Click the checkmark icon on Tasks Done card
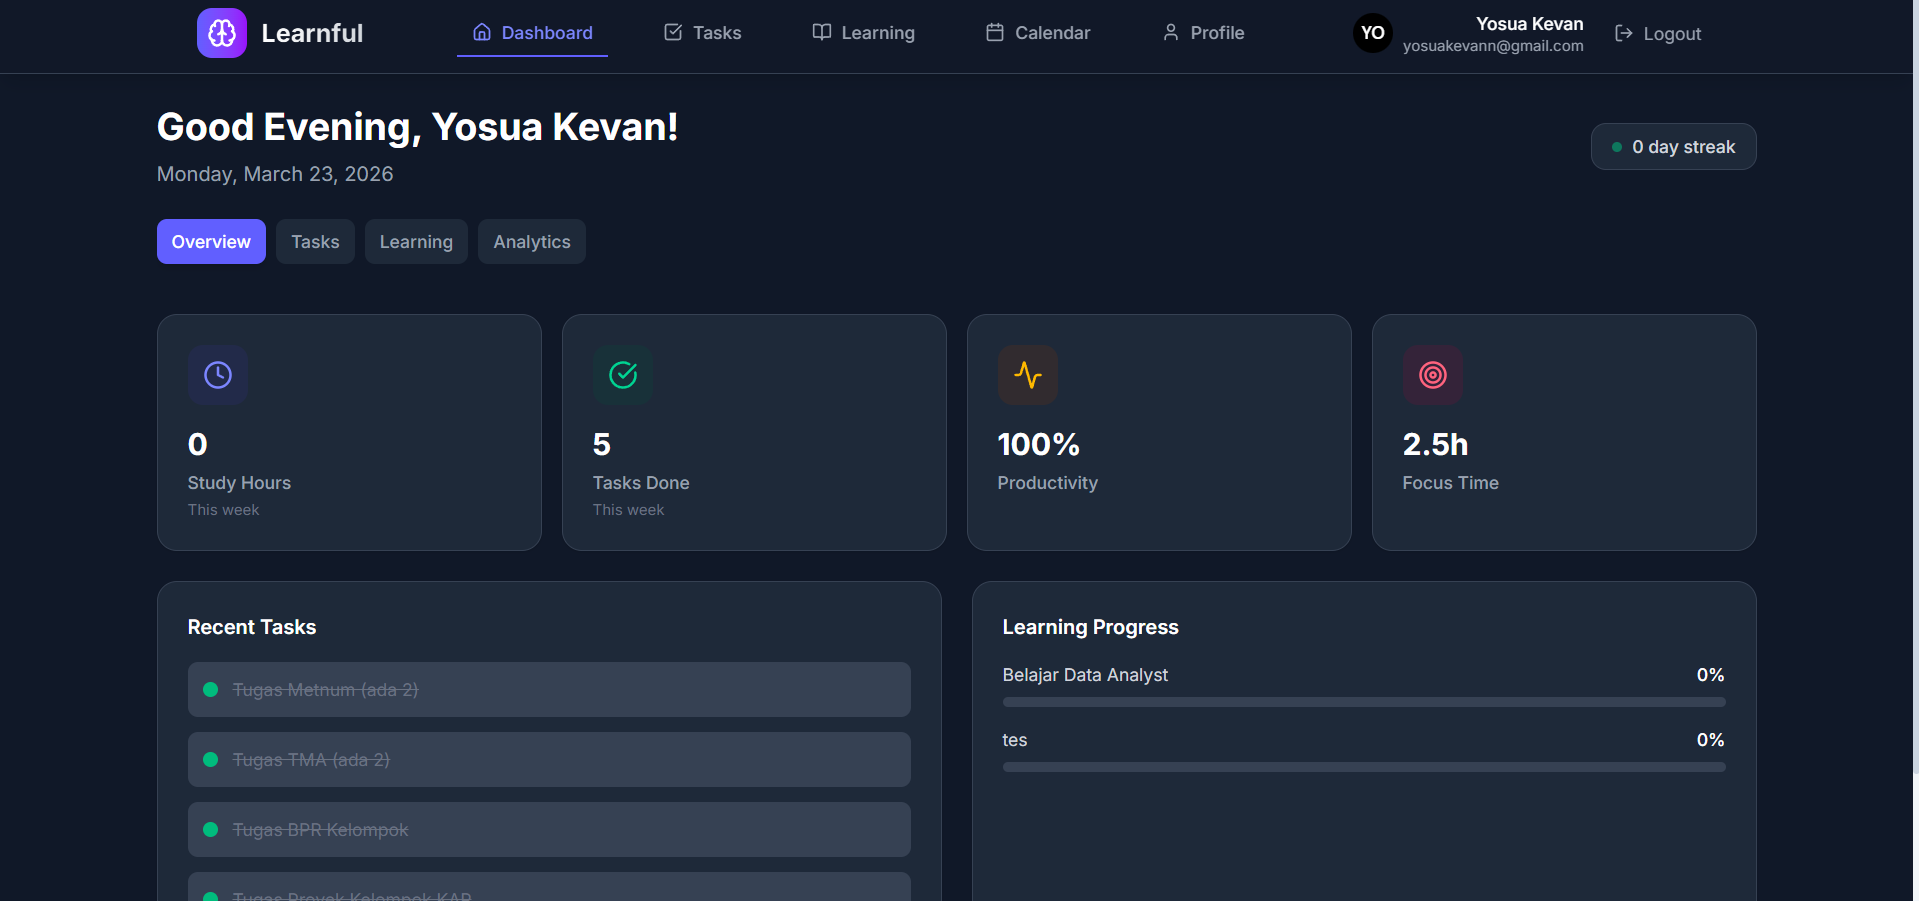This screenshot has width=1919, height=901. 623,375
